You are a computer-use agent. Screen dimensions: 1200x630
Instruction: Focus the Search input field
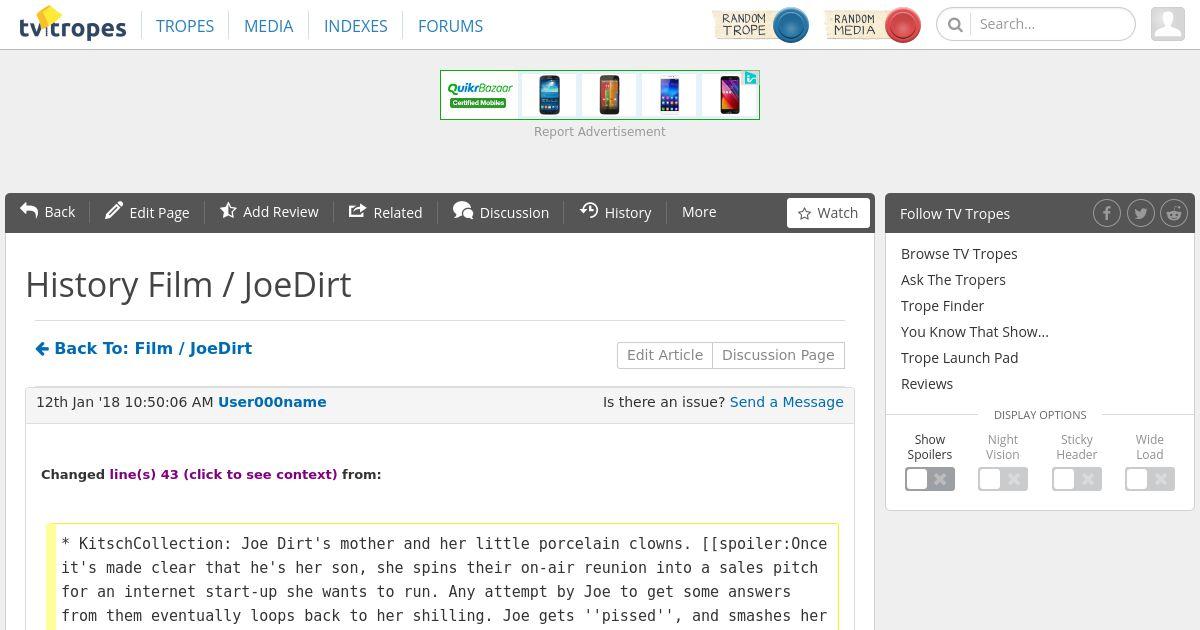1053,24
